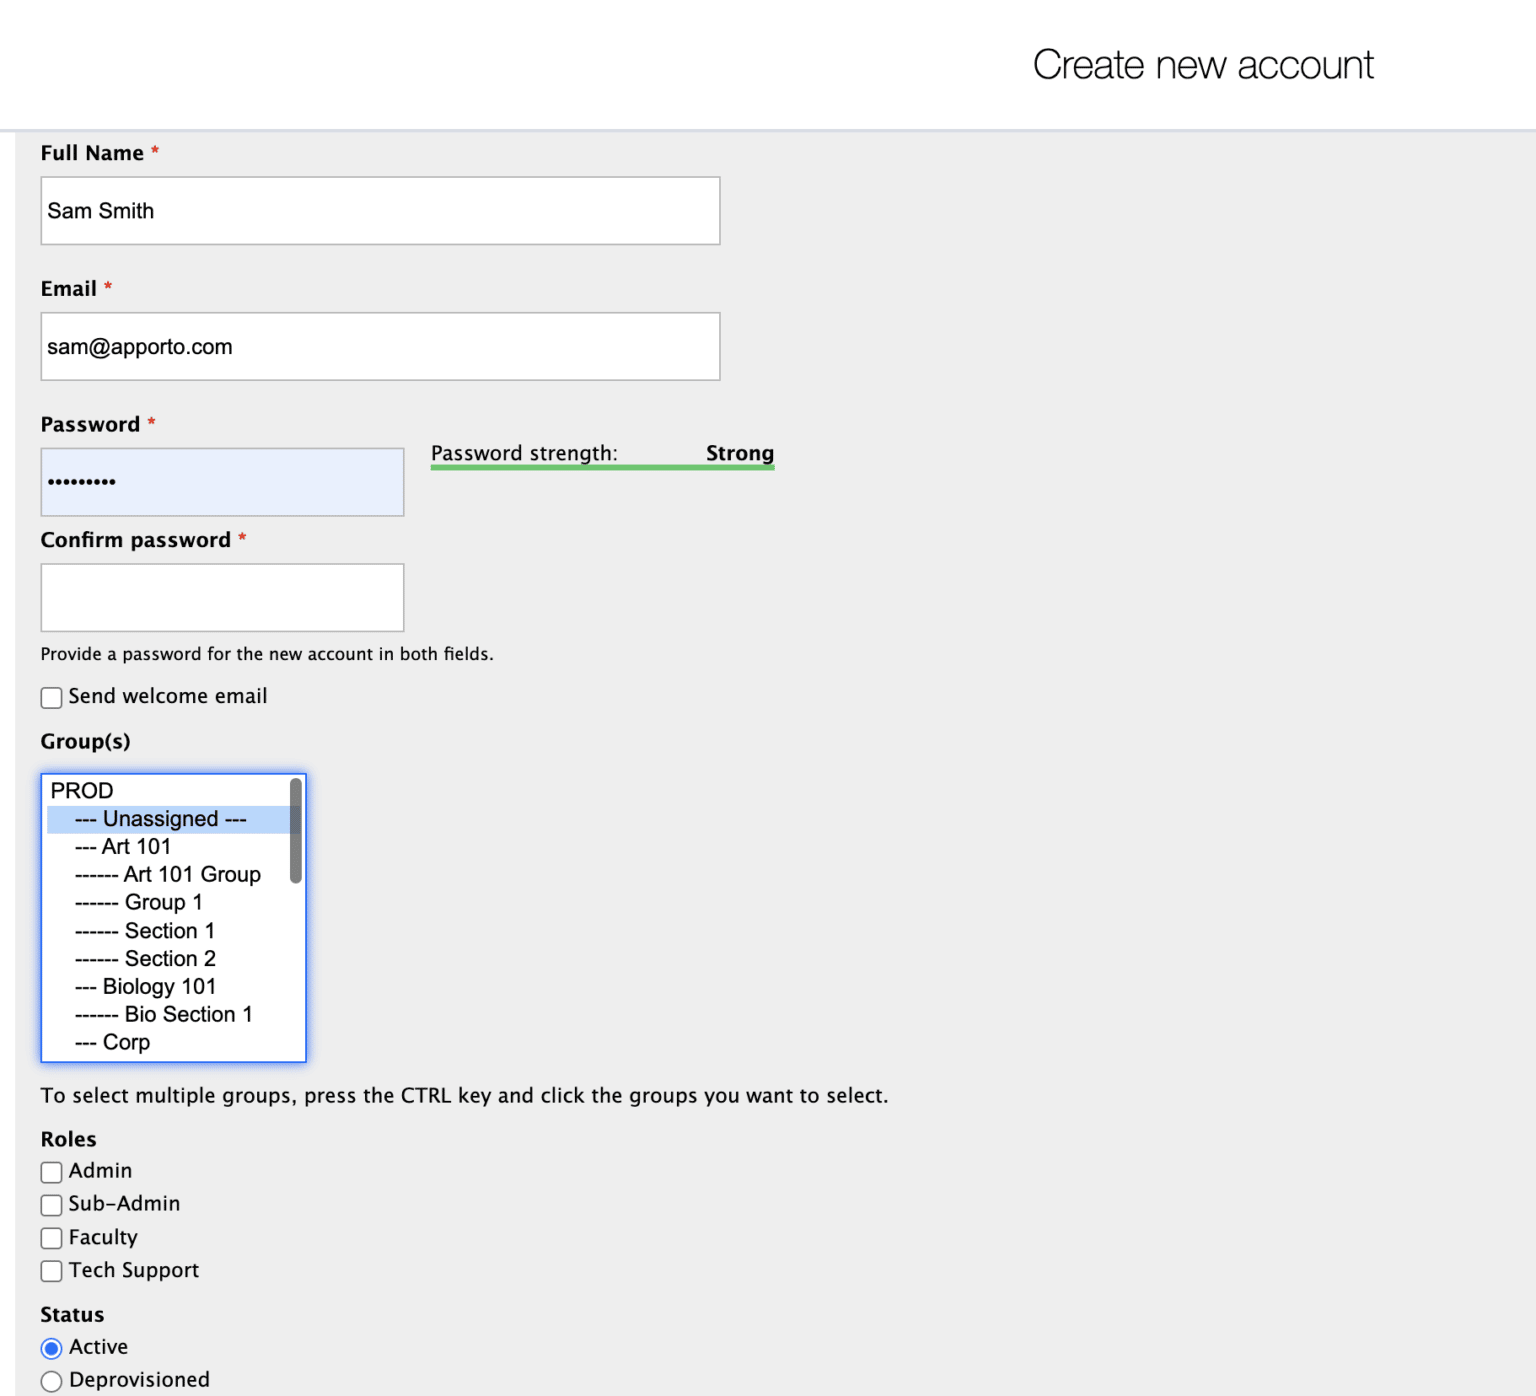1536x1396 pixels.
Task: Check the Admin role checkbox
Action: point(52,1172)
